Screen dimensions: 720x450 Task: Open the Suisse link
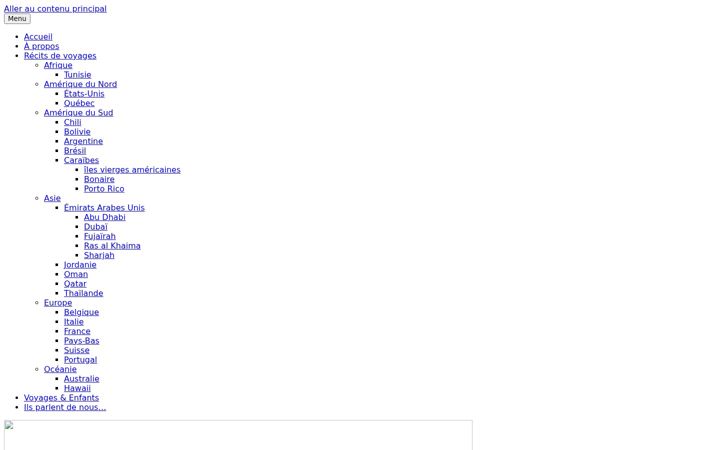pyautogui.click(x=77, y=350)
